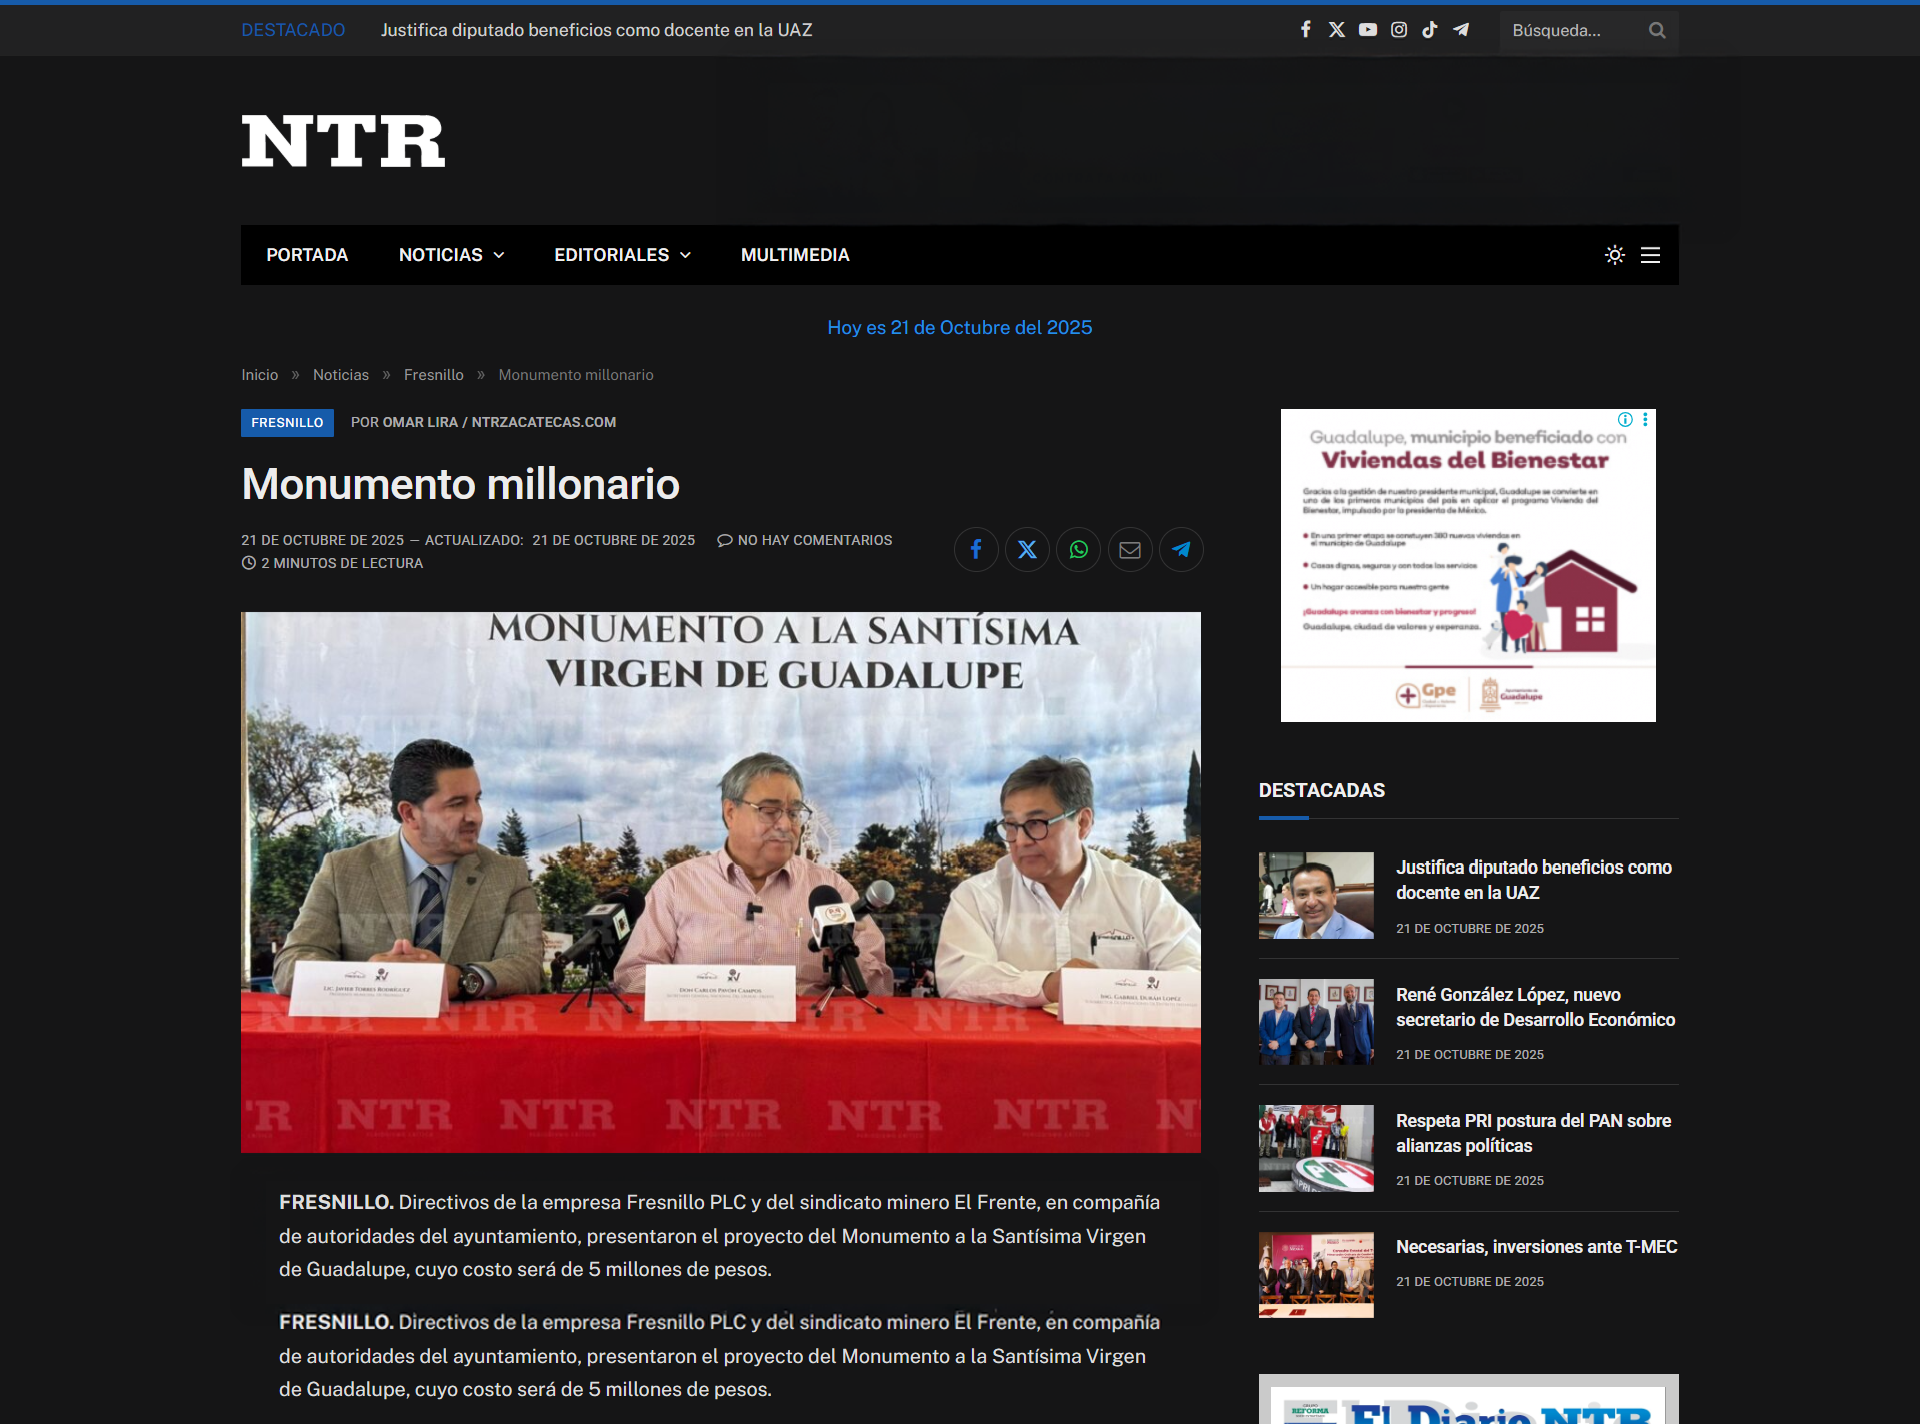This screenshot has width=1920, height=1424.
Task: Click the FRESNILLO category badge
Action: 287,423
